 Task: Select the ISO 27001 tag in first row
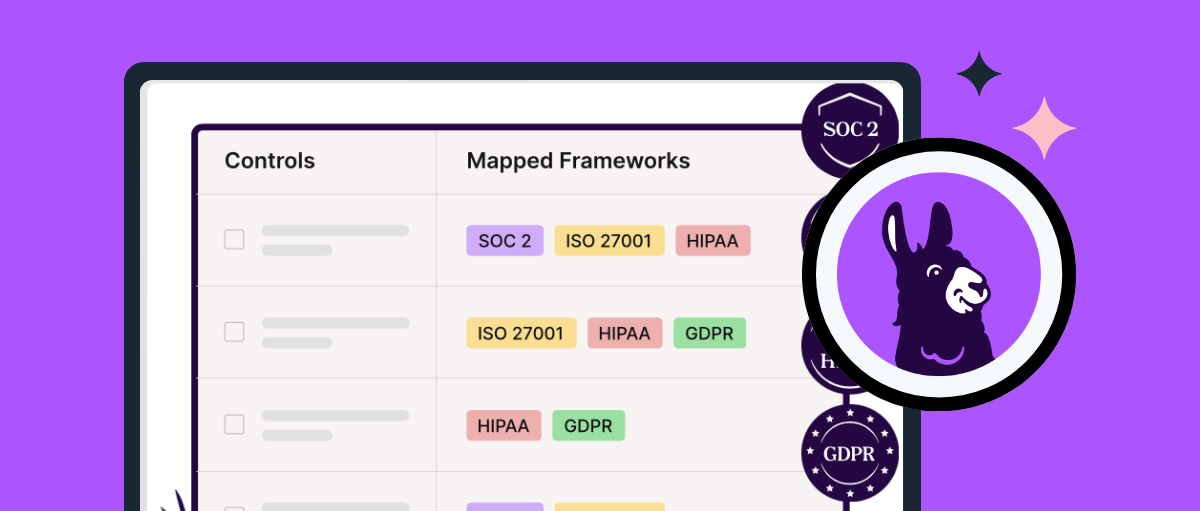609,241
